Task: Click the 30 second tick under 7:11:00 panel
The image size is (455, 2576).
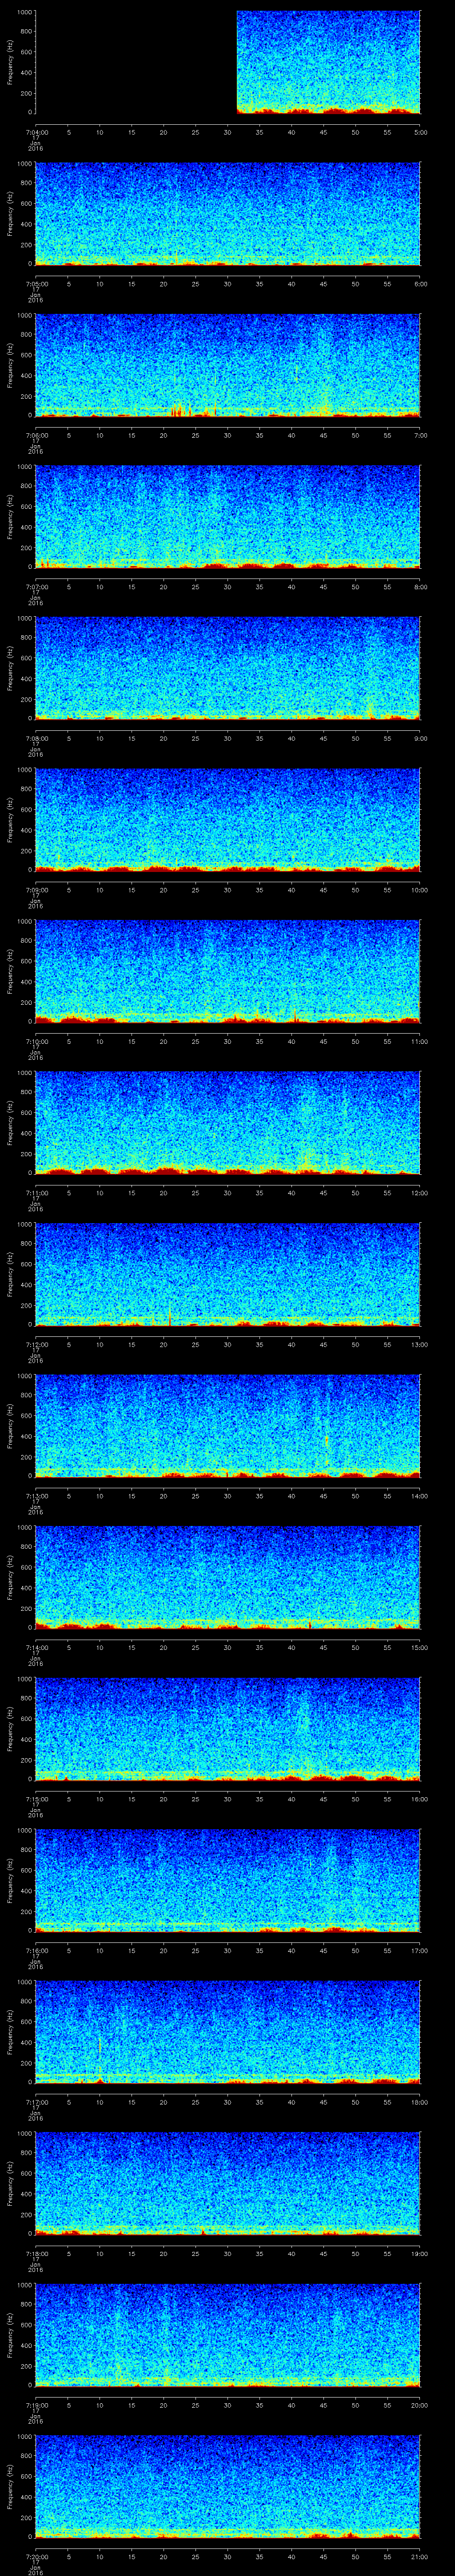Action: [227, 1193]
